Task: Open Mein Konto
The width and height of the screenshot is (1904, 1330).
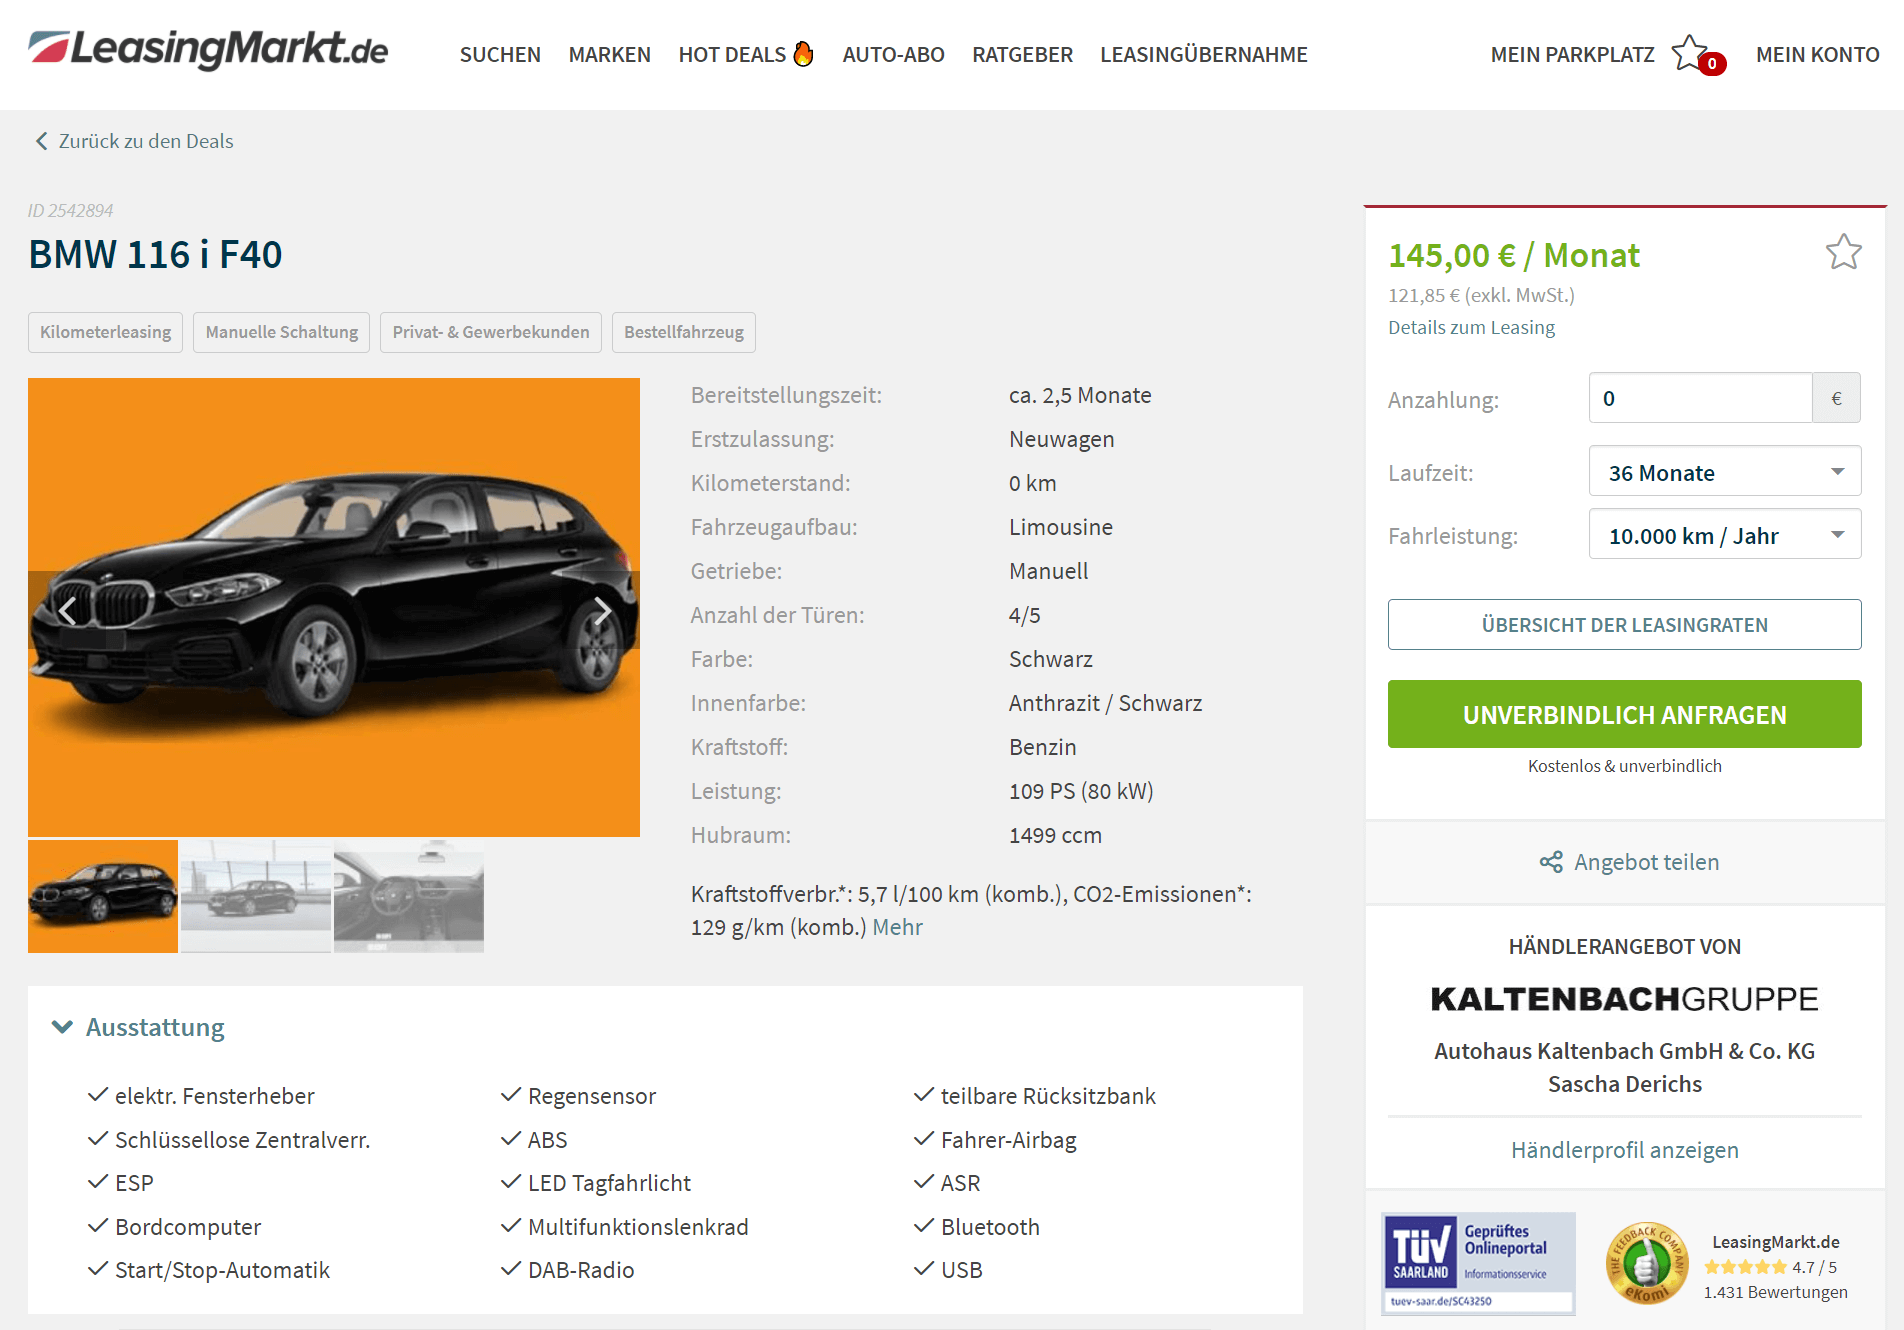Action: coord(1817,54)
